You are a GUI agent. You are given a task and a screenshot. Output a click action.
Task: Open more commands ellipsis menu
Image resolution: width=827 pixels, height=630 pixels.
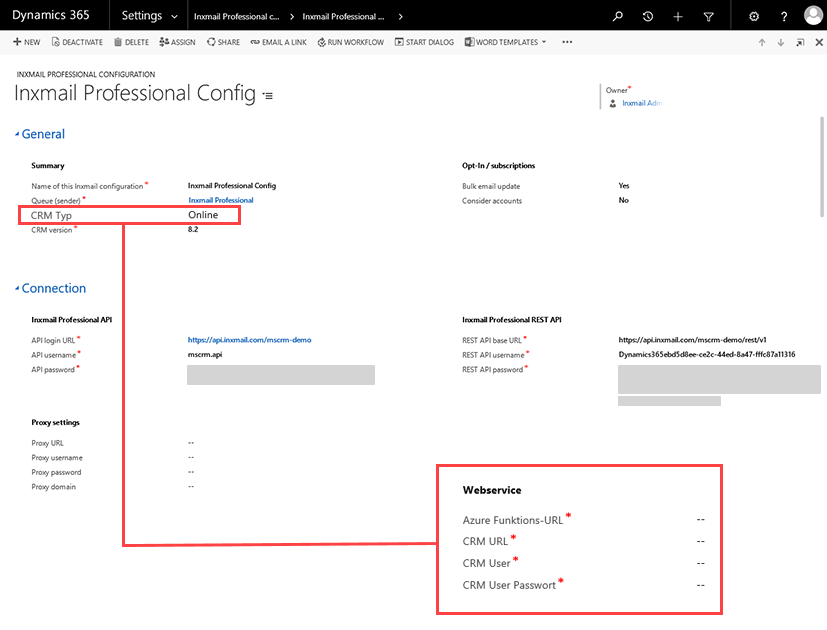coord(567,42)
